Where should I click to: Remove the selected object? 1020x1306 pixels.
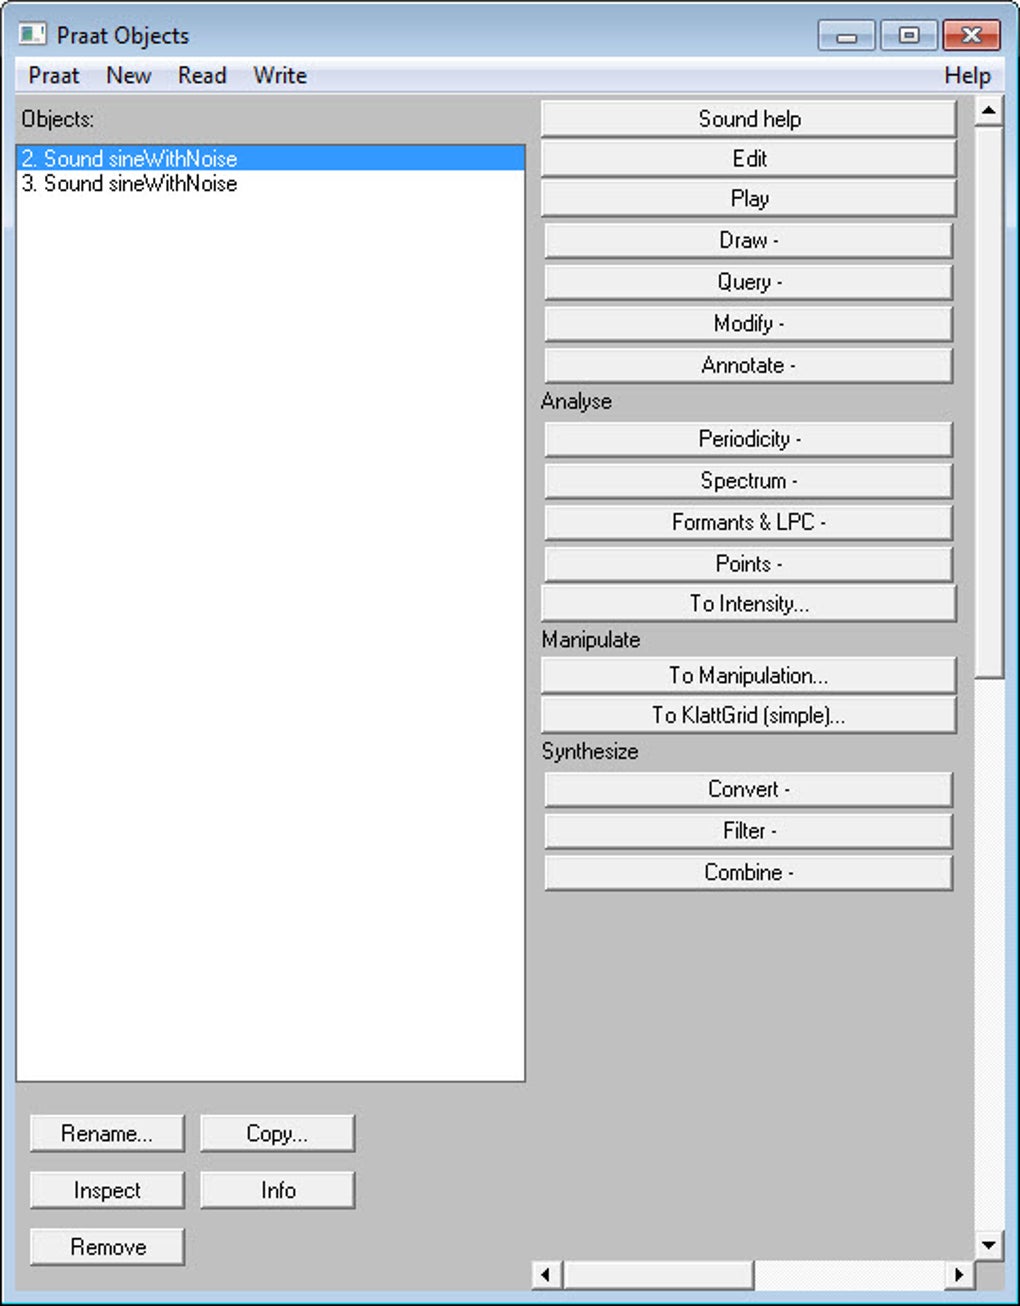coord(107,1247)
